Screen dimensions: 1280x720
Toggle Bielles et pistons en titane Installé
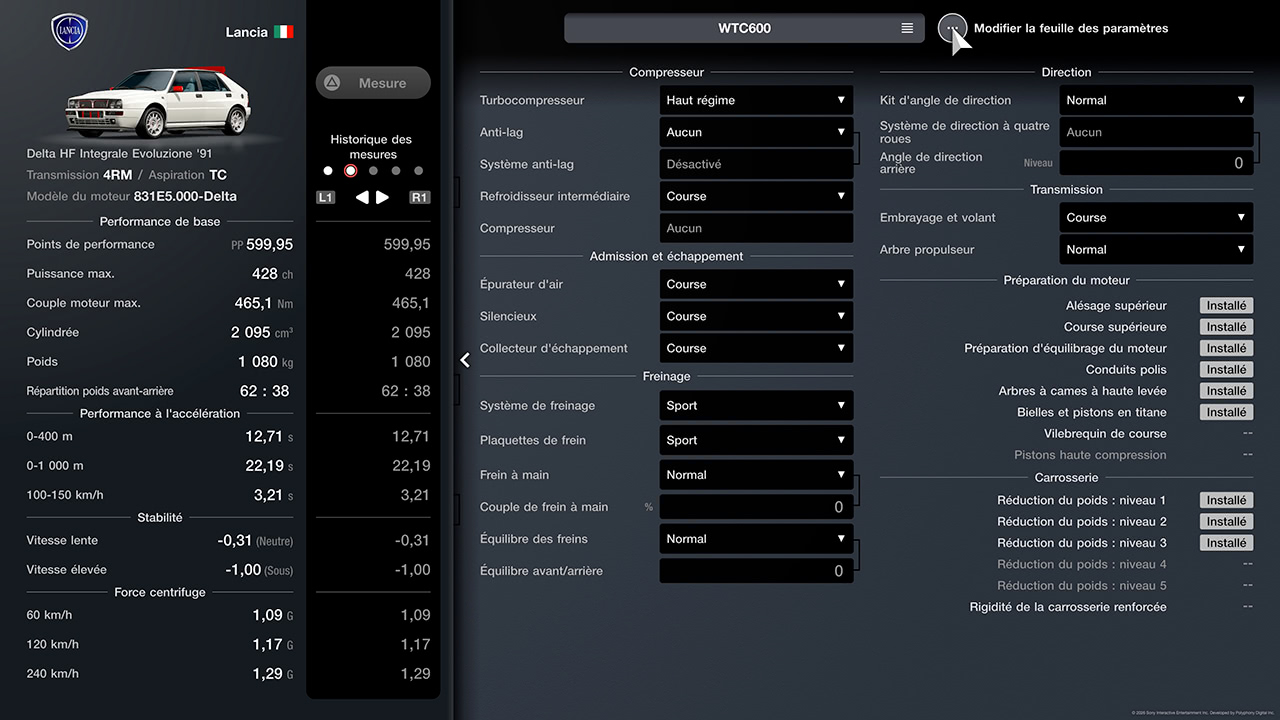[1226, 412]
